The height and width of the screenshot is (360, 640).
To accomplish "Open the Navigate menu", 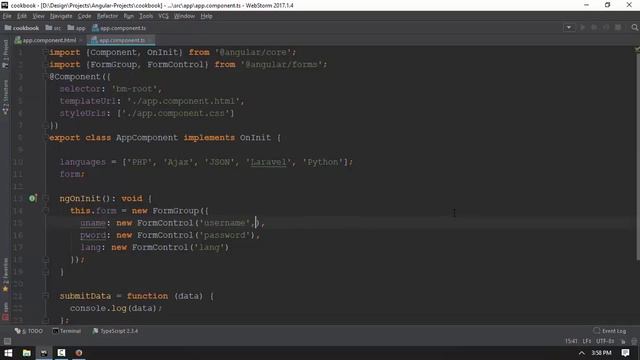I will point(61,16).
